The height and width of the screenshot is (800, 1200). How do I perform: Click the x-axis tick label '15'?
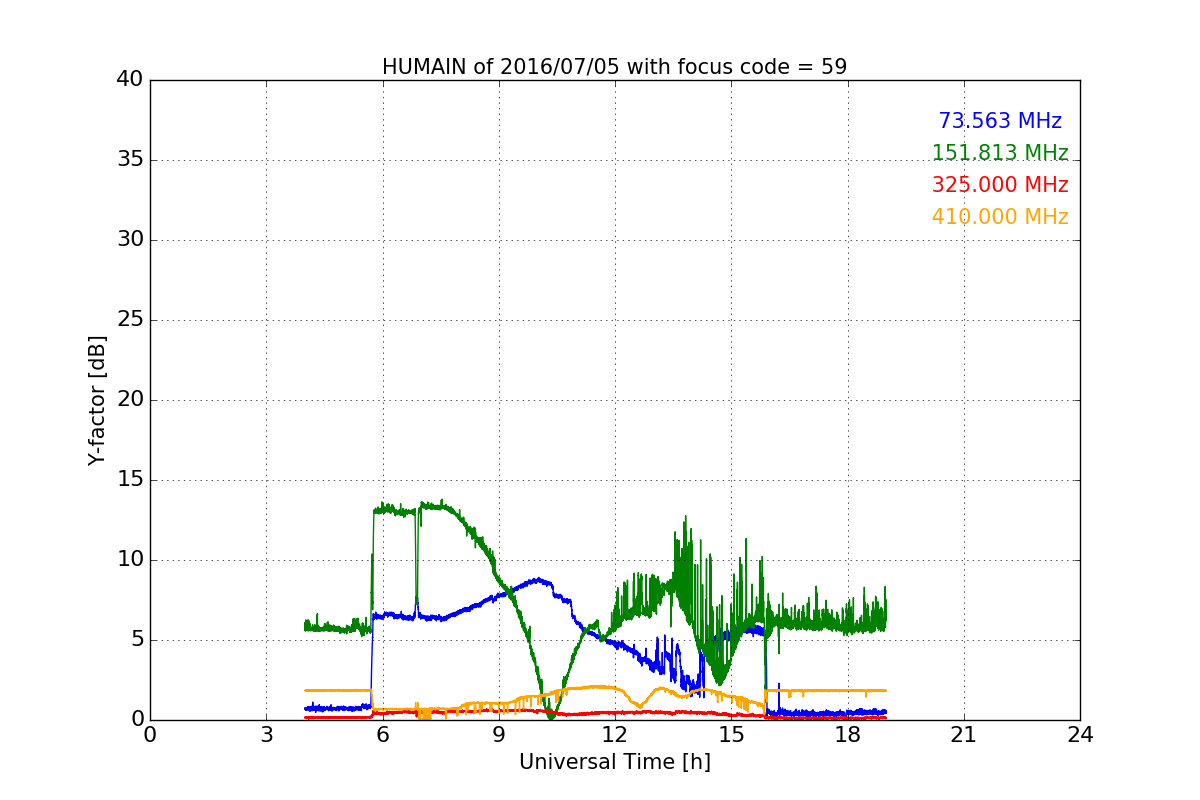(x=731, y=735)
